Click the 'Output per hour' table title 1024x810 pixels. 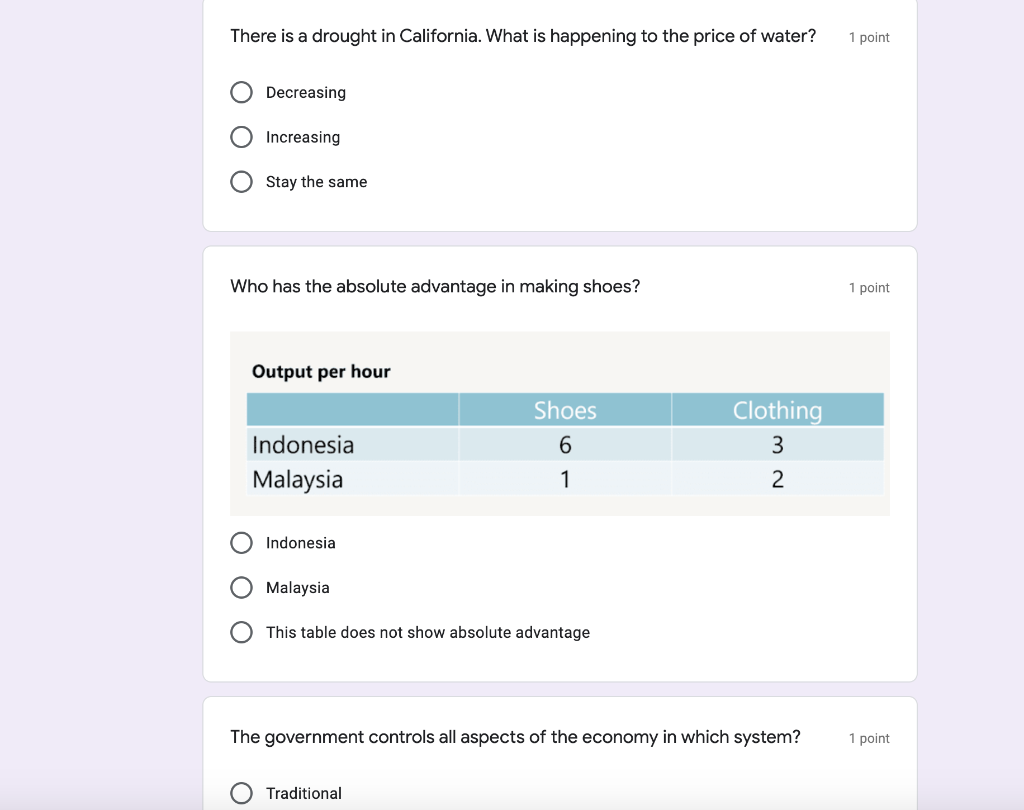pyautogui.click(x=321, y=372)
